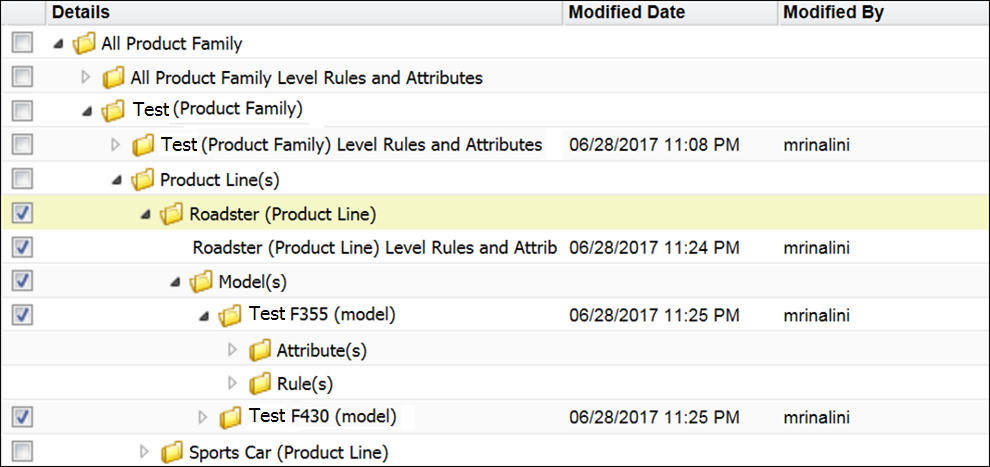Collapse the Test F355 (model) node
The width and height of the screenshot is (990, 467).
(x=204, y=316)
